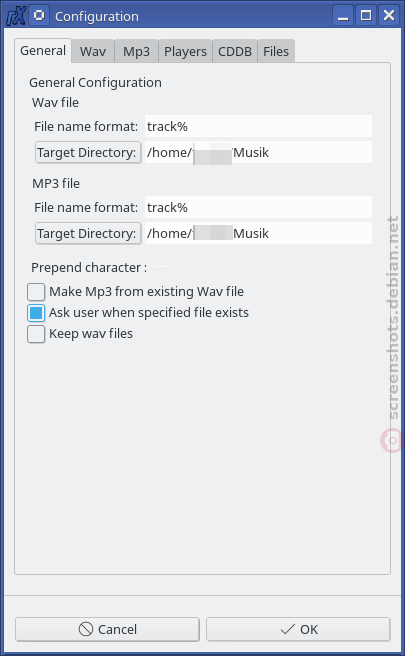Viewport: 405px width, 656px height.
Task: Click the Cancel button
Action: pyautogui.click(x=107, y=629)
